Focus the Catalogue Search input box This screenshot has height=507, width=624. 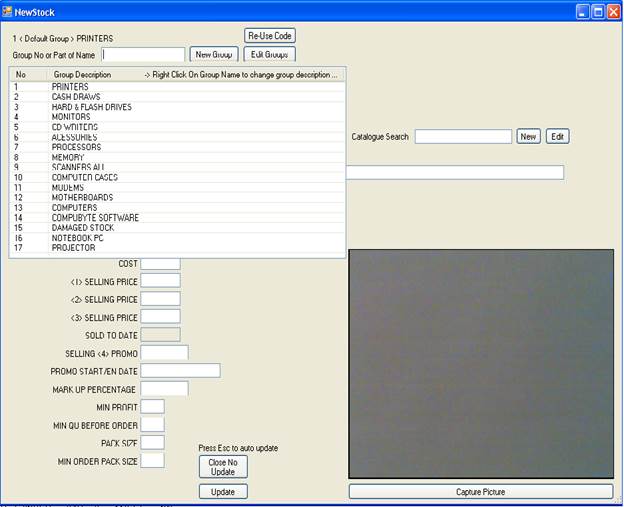(463, 136)
